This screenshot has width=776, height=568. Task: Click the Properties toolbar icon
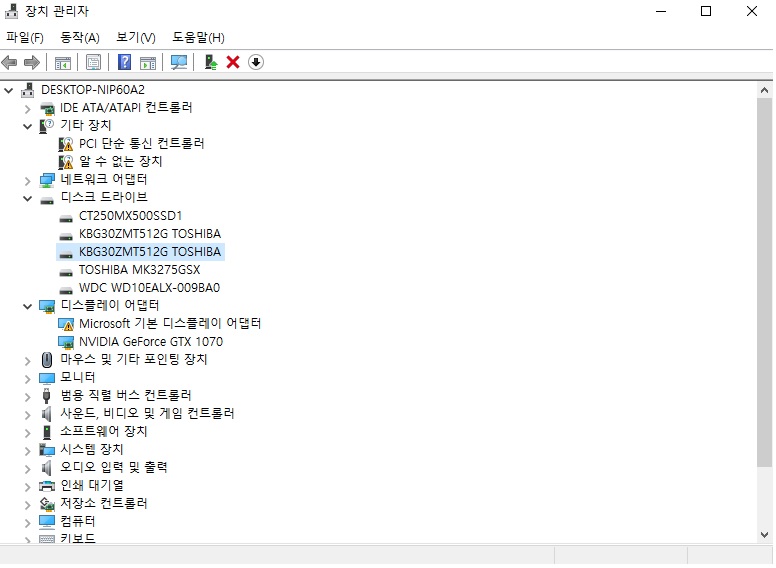(x=93, y=62)
